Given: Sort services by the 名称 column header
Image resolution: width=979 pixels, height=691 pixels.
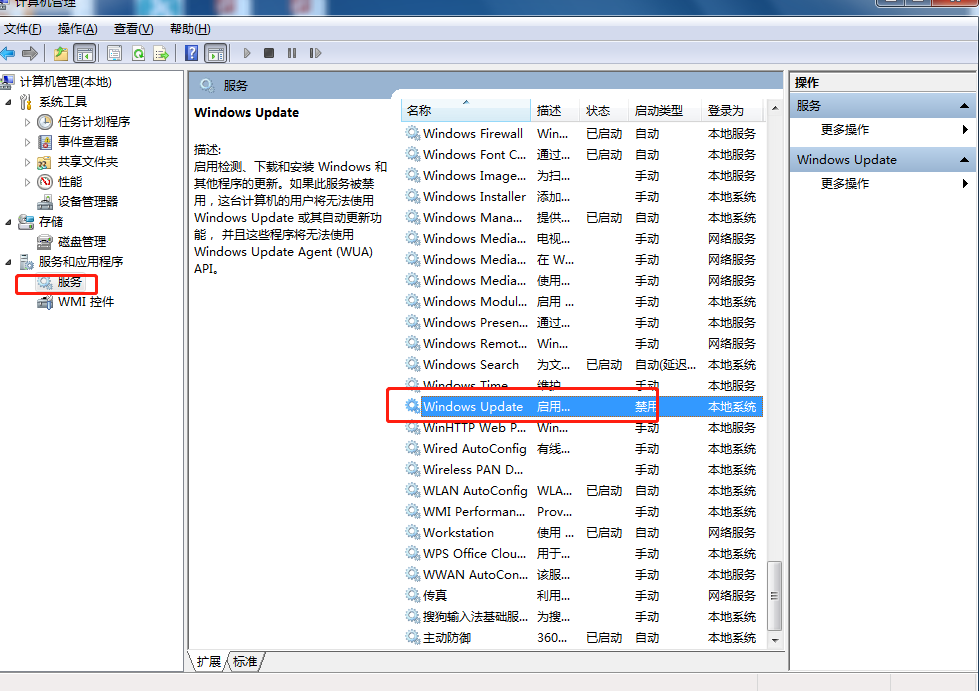Looking at the screenshot, I should (466, 110).
